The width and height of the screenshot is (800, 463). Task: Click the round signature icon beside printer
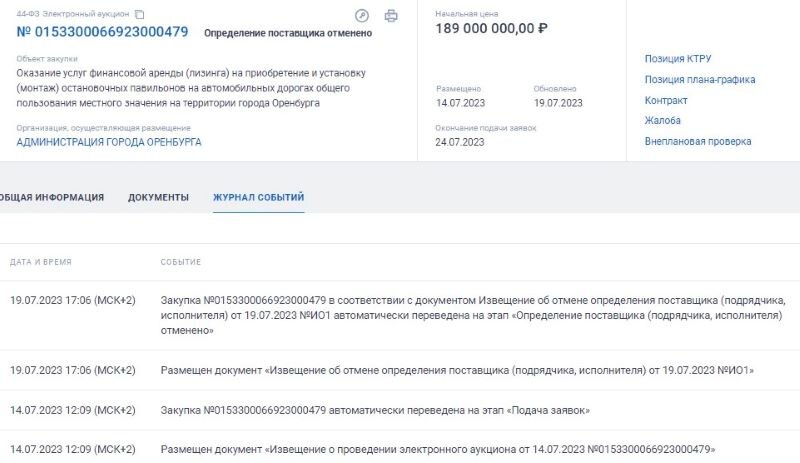click(x=362, y=16)
